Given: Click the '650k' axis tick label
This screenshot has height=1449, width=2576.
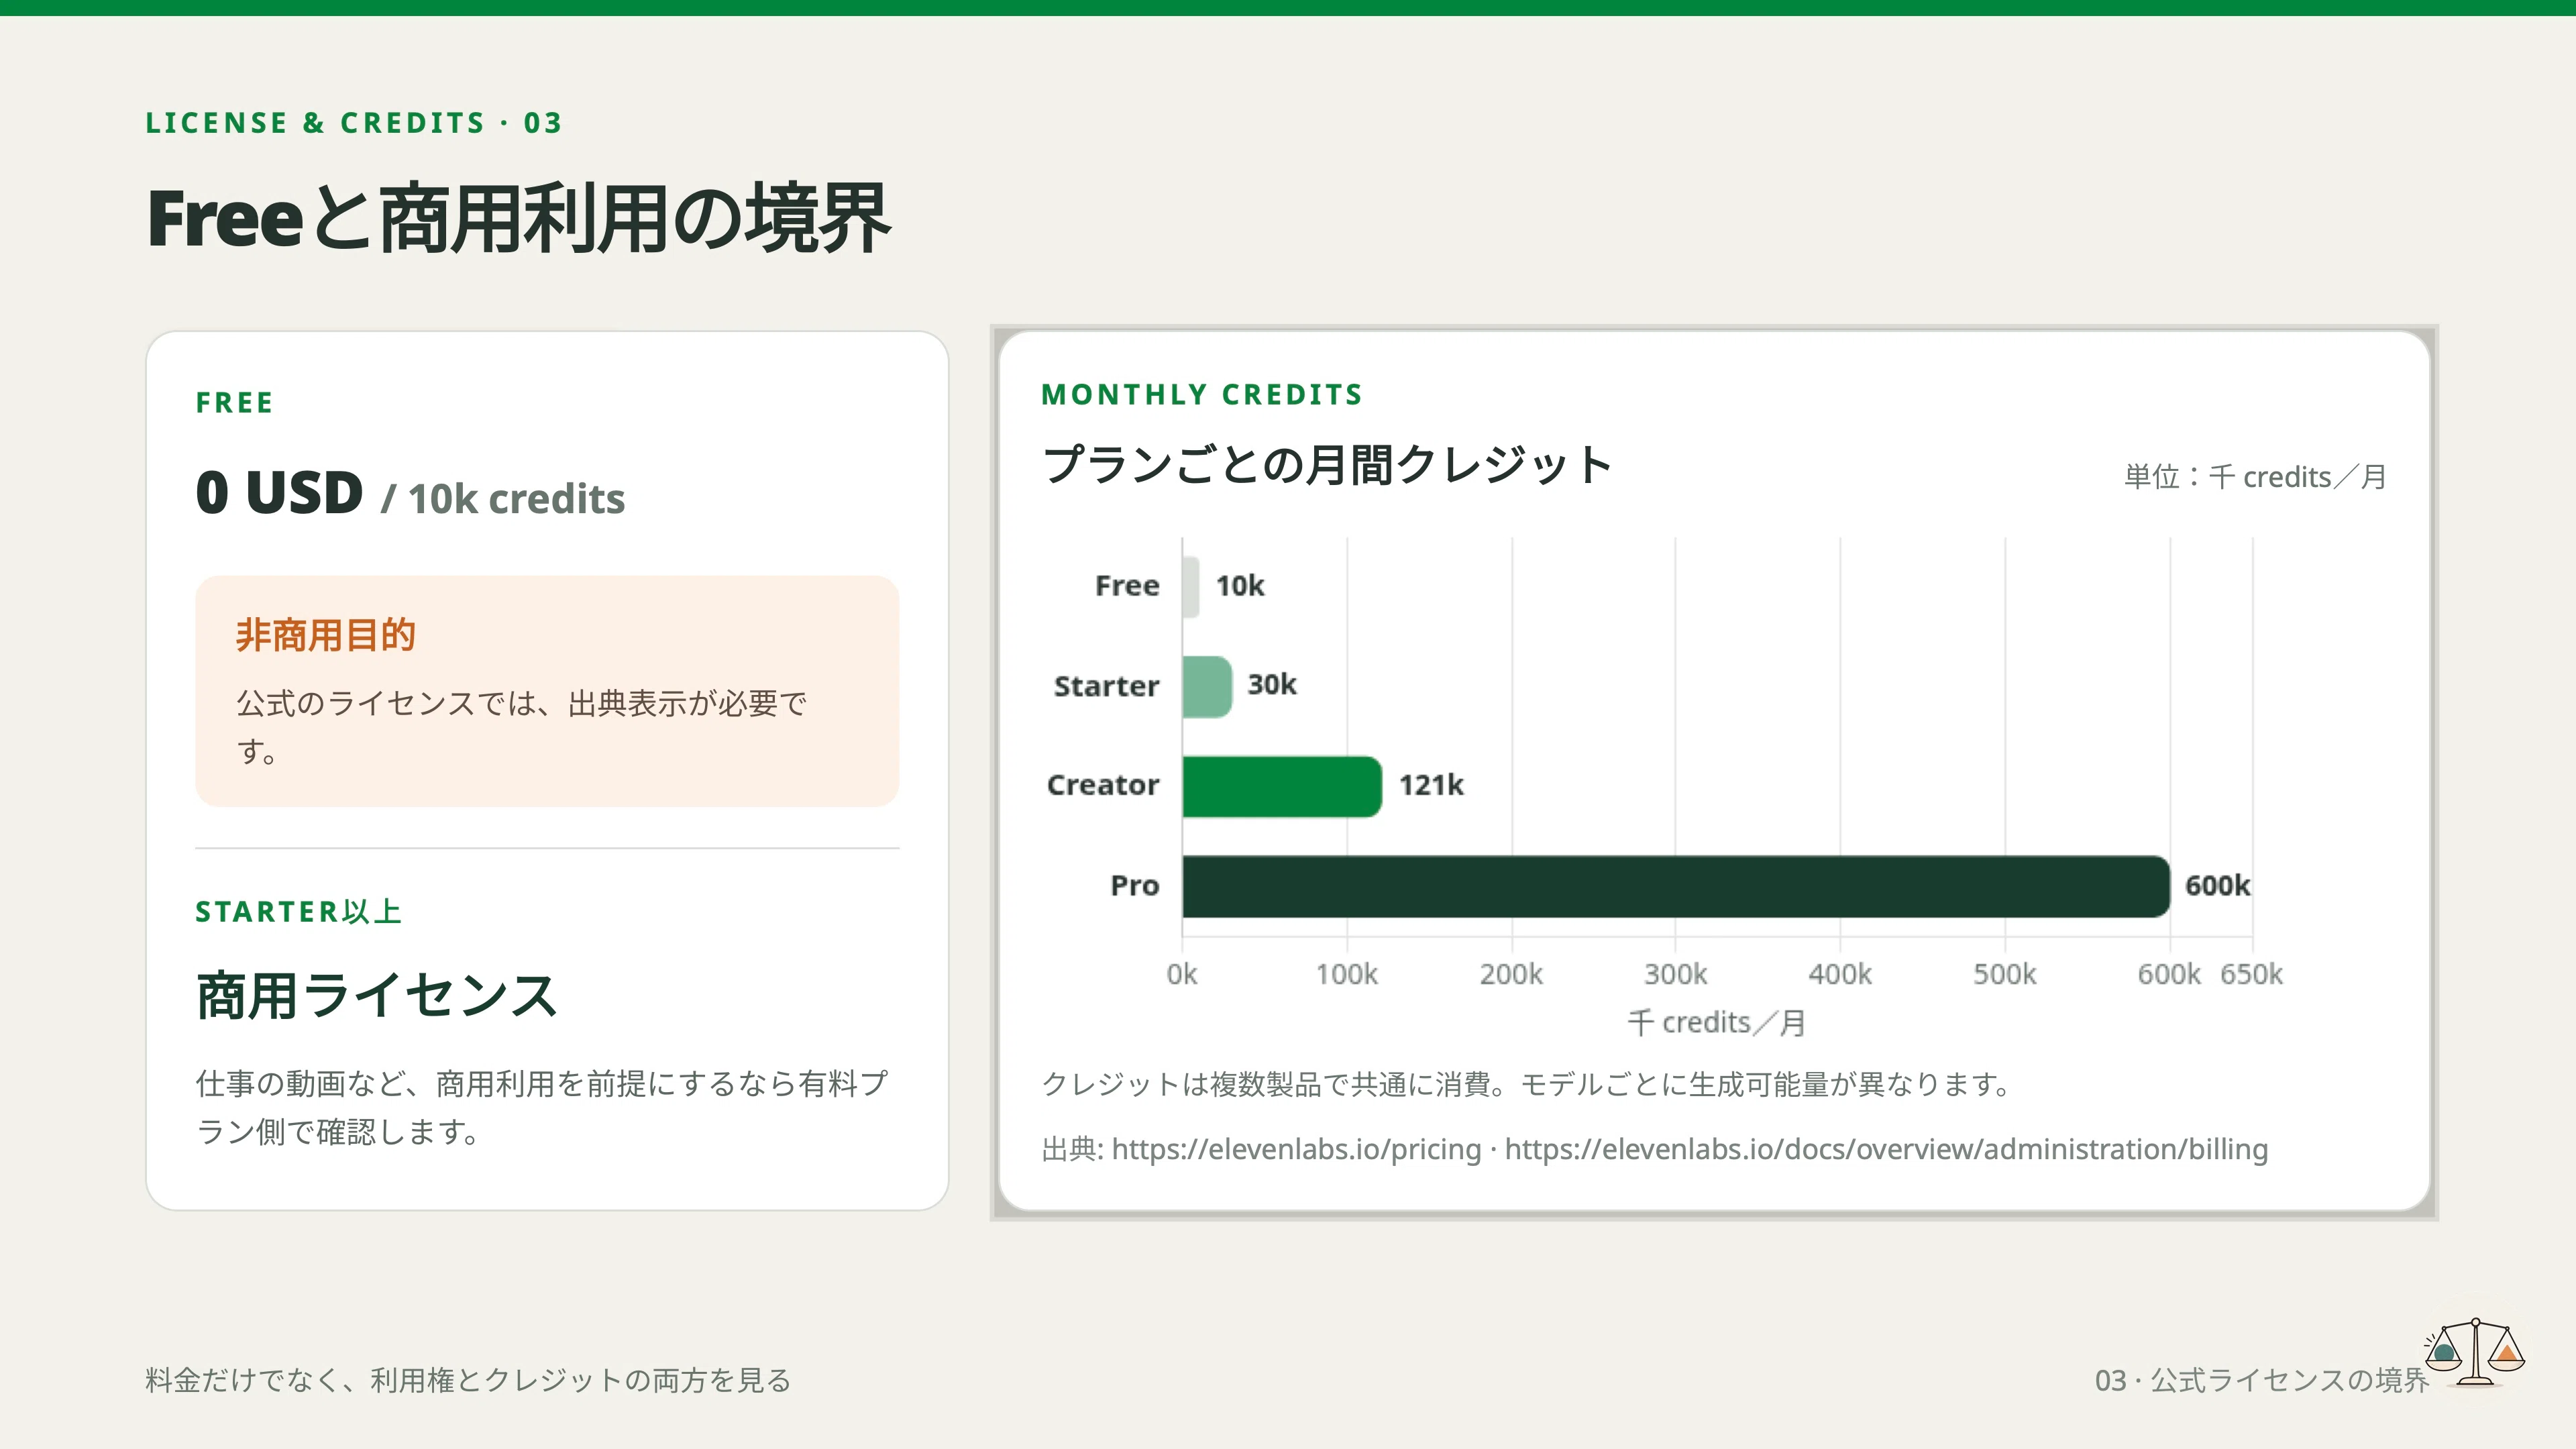Looking at the screenshot, I should pos(2252,974).
